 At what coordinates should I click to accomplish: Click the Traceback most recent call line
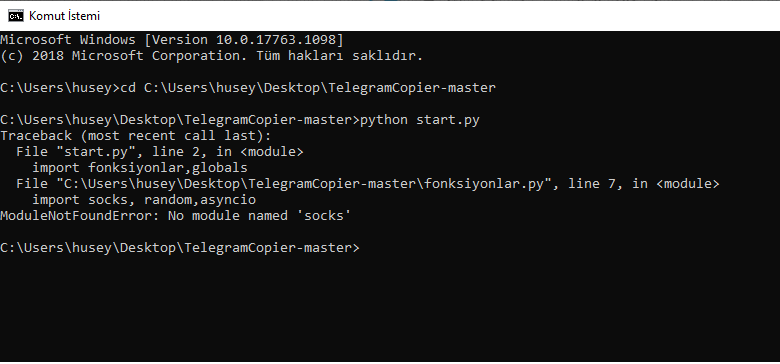(x=135, y=136)
